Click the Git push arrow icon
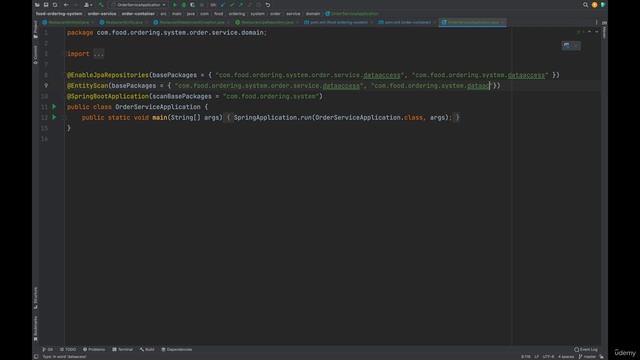The height and width of the screenshot is (360, 640). tap(241, 5)
